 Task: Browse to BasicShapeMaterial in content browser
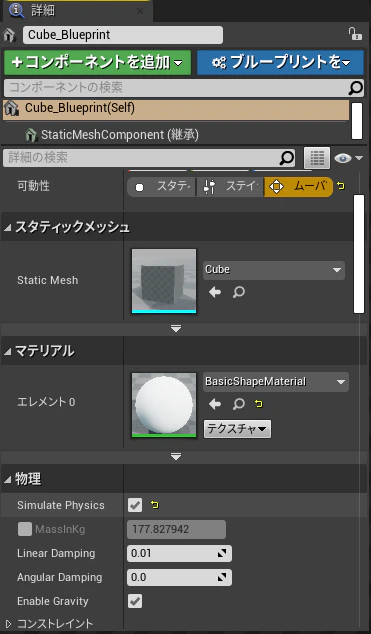pos(239,404)
